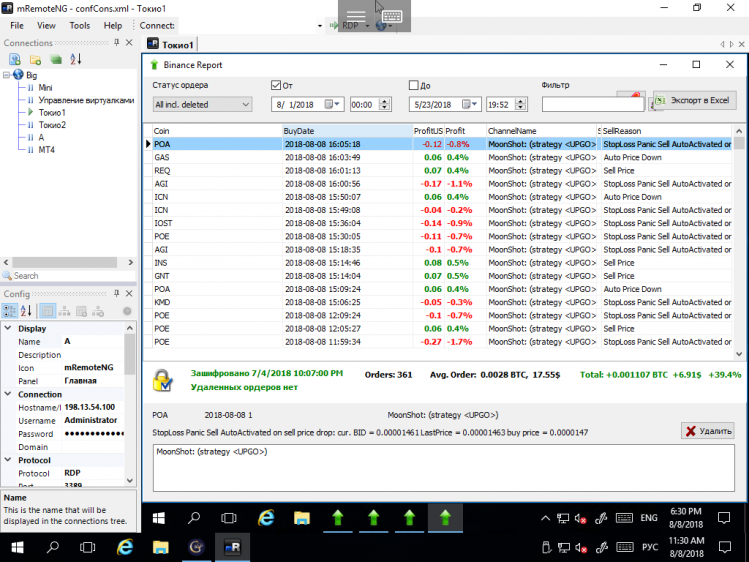Open Статус ордера dropdown All incl. deleted
Screen dimensions: 749x562
(x=203, y=105)
